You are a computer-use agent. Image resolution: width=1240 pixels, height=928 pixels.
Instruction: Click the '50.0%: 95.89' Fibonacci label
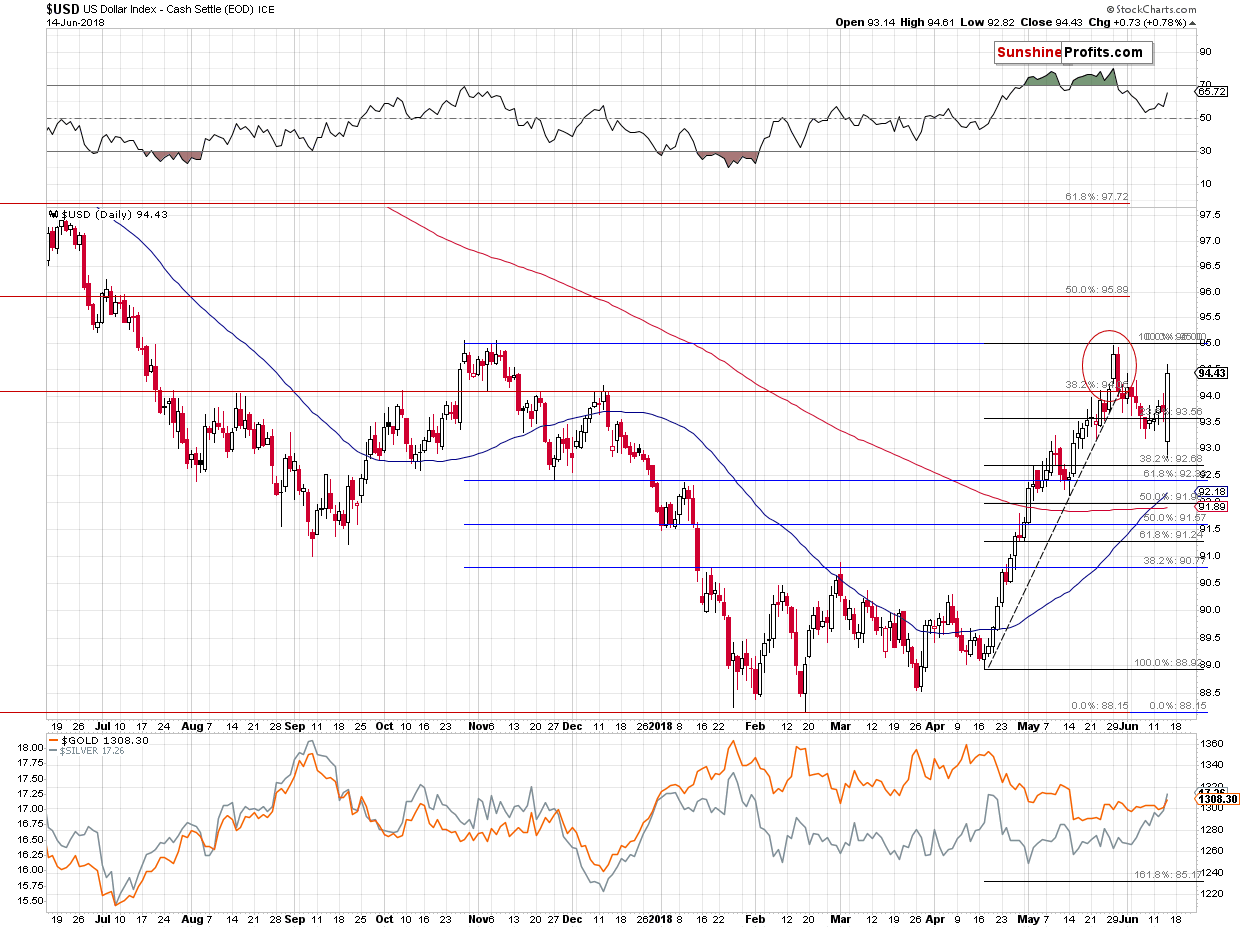point(1097,289)
